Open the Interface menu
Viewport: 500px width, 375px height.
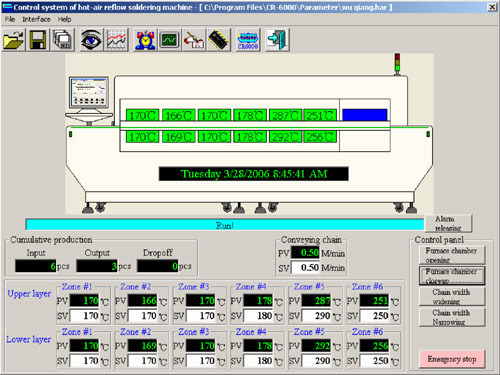click(36, 19)
